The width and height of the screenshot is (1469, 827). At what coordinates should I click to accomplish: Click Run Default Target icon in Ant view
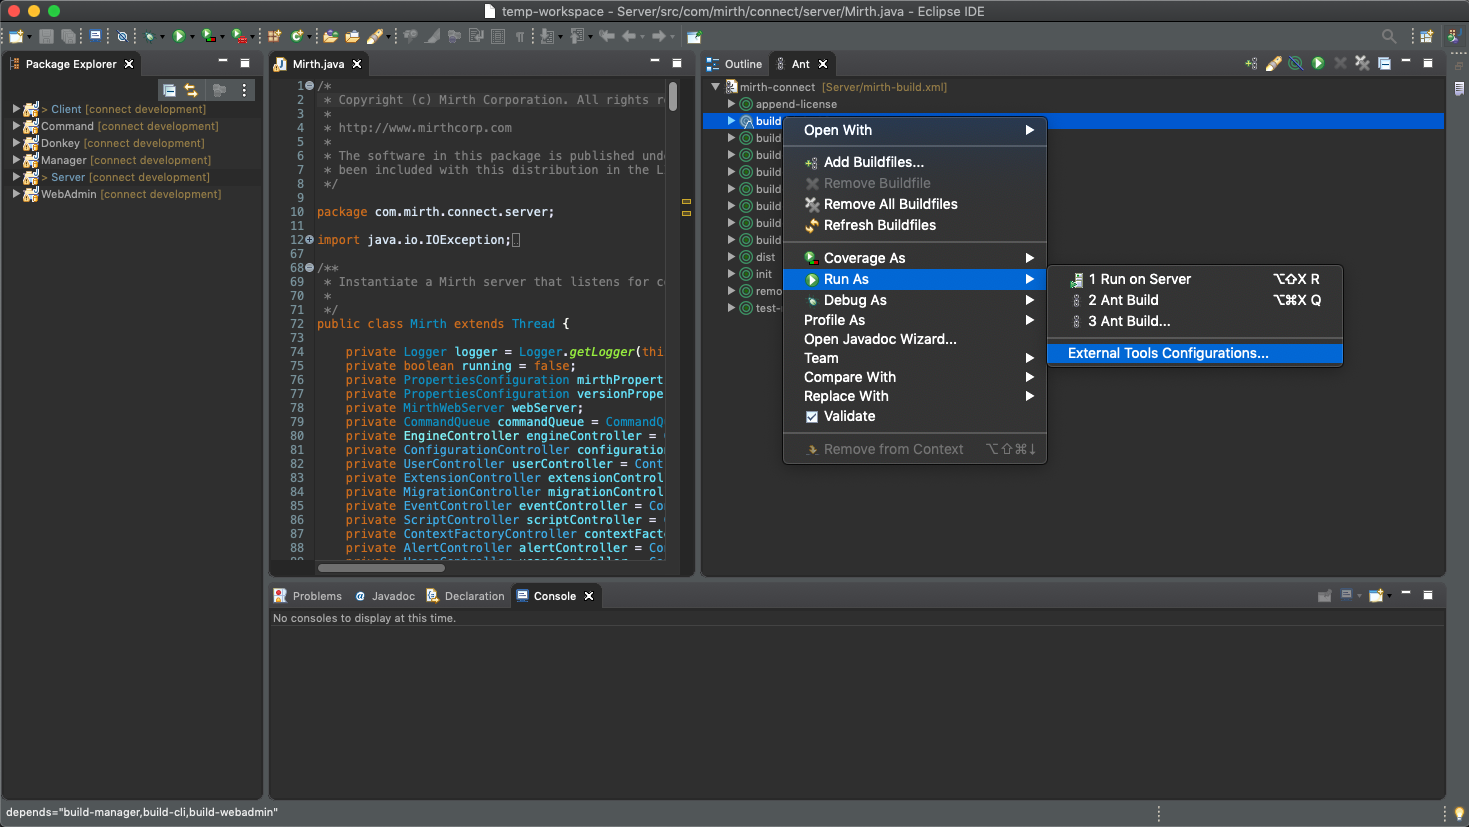(x=1318, y=63)
